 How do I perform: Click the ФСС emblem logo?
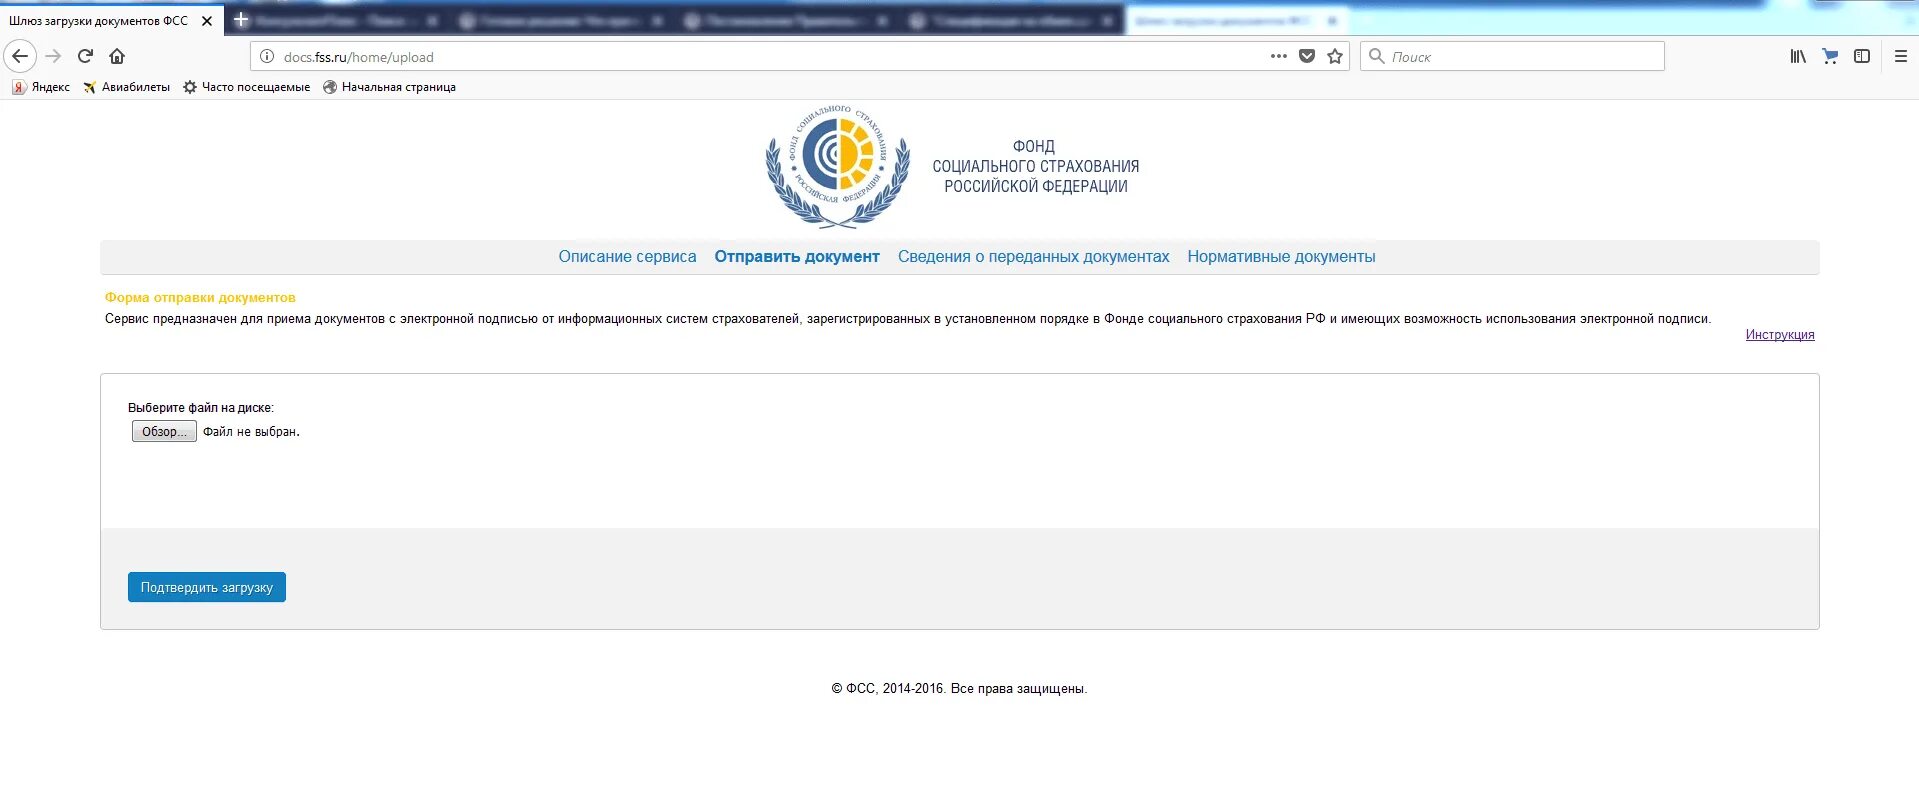[x=838, y=167]
